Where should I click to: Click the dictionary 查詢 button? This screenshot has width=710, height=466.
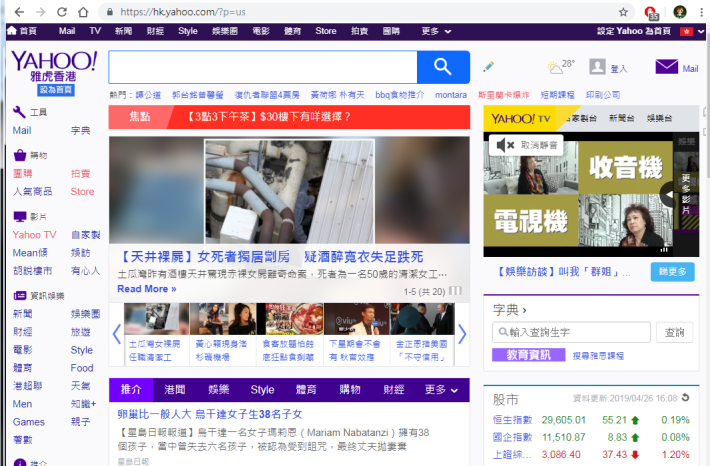tap(674, 332)
